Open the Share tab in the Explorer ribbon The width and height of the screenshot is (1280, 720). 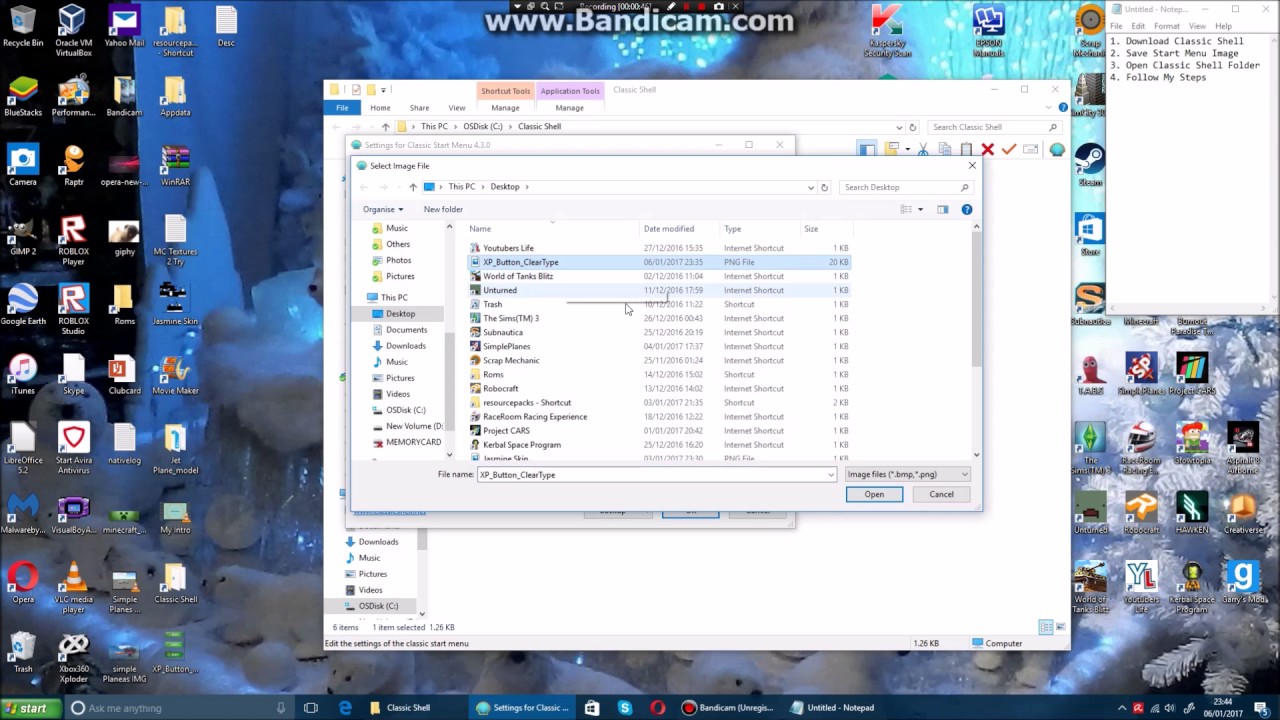pos(418,107)
